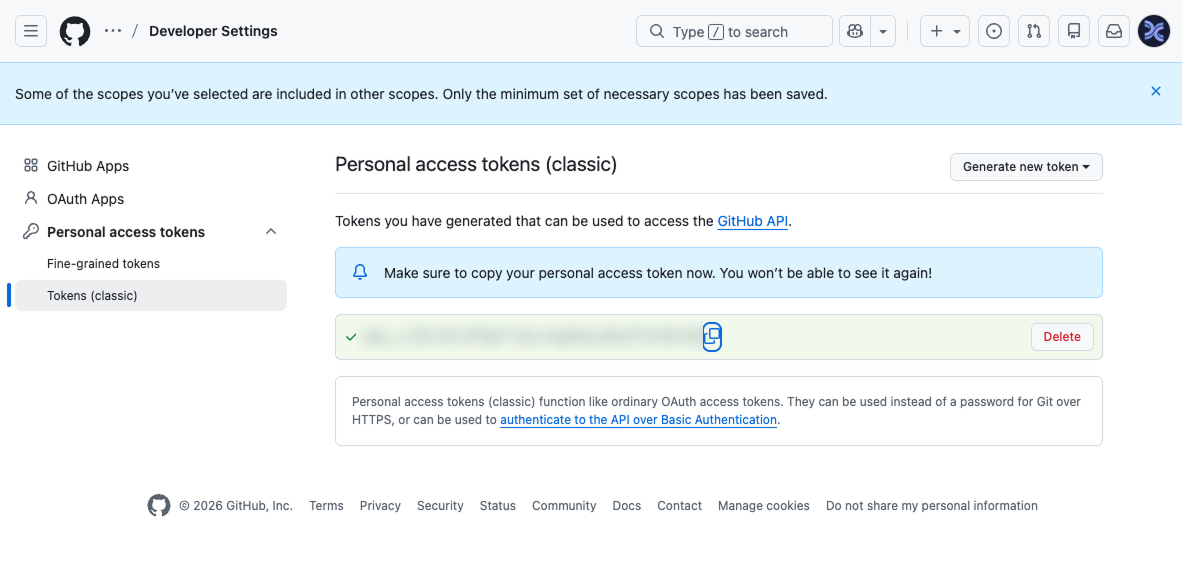
Task: Open the Pull requests icon in header
Action: tap(1034, 31)
